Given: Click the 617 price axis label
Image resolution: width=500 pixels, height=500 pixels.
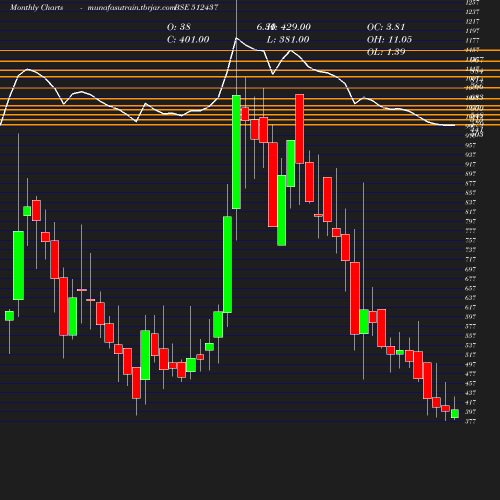Looking at the screenshot, I should coord(470,307).
